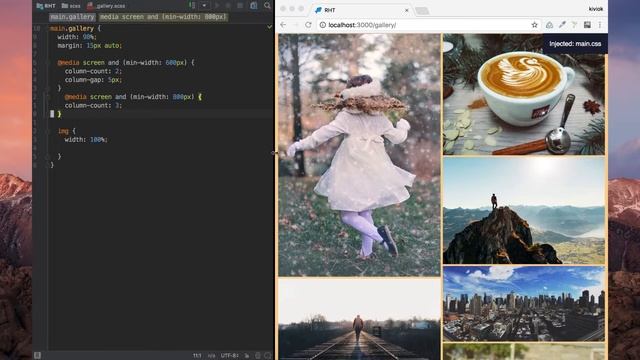Screen dimensions: 640x360
Task: Click the cursor position indicator in status bar
Action: [197, 356]
